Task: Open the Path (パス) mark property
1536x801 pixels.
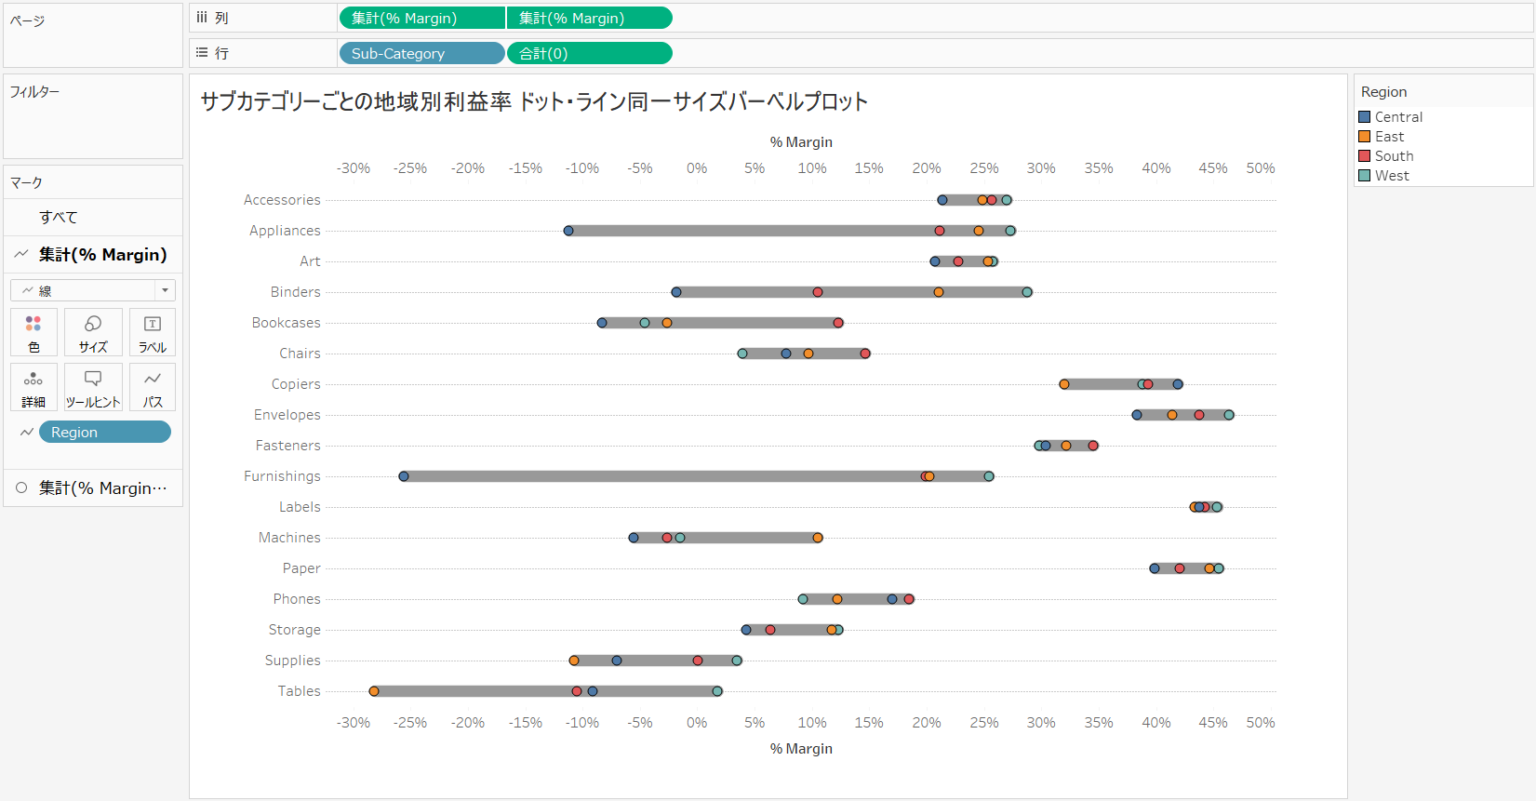Action: tap(152, 387)
